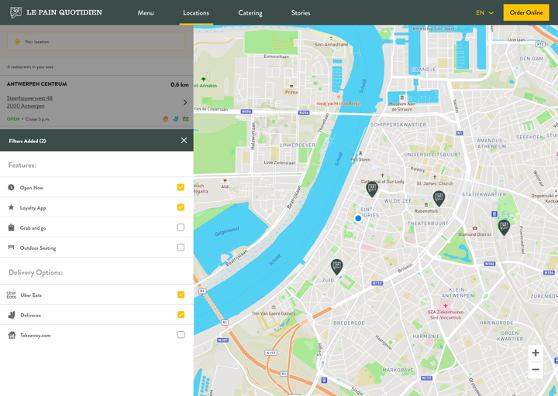The image size is (558, 396).
Task: Click the Order Online button
Action: (526, 12)
